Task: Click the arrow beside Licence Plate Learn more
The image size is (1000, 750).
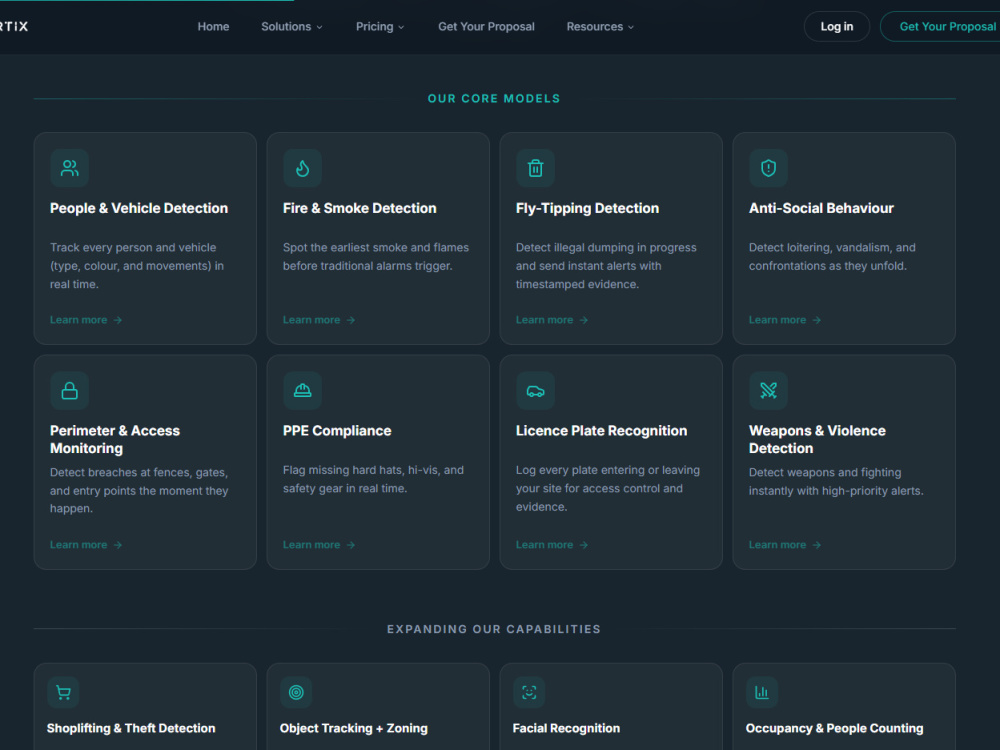Action: click(583, 545)
